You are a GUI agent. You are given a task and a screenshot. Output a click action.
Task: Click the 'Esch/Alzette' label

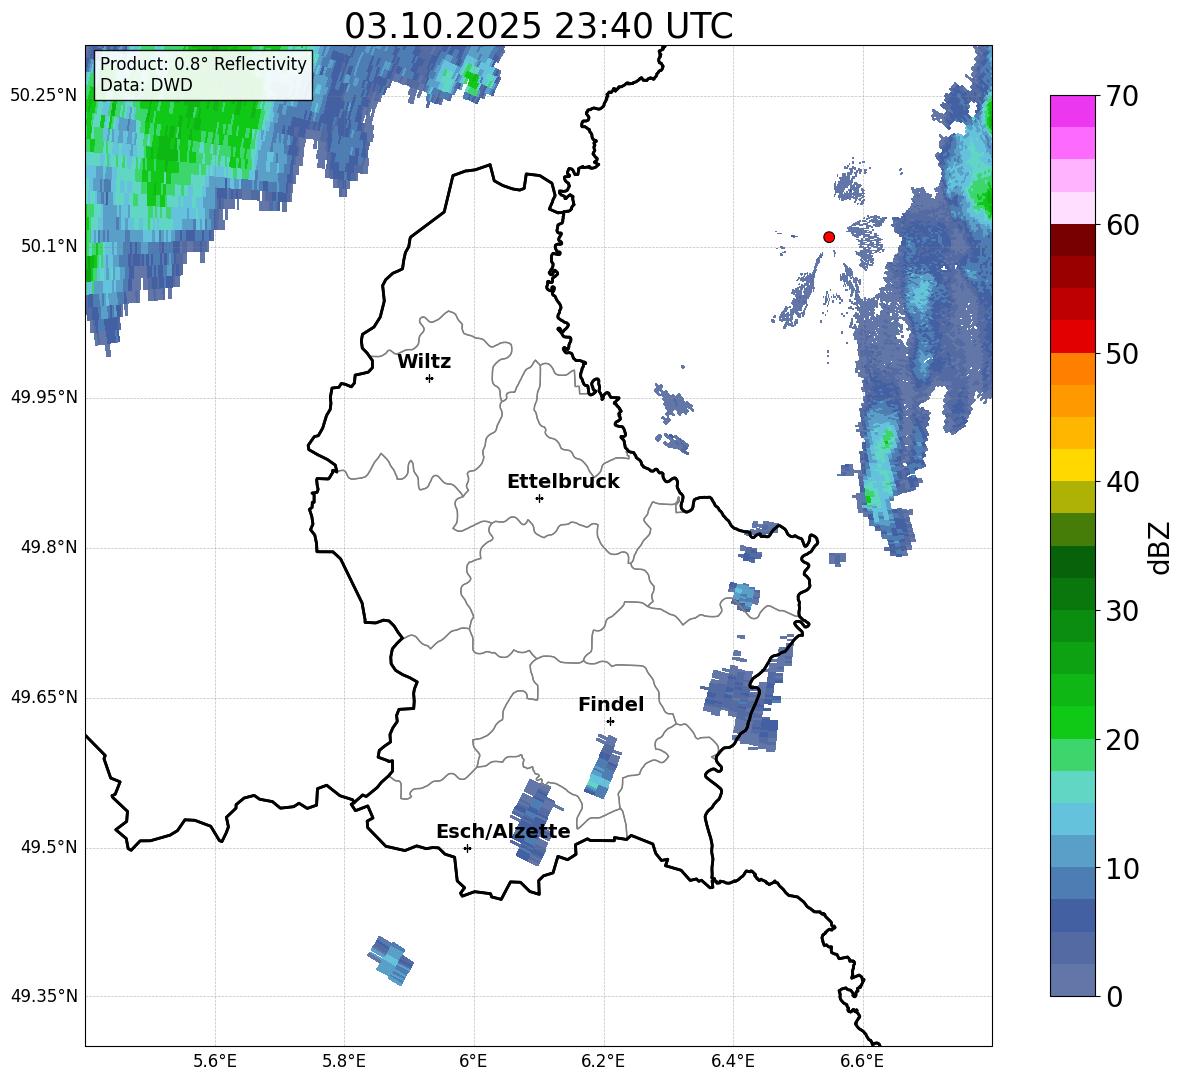[503, 831]
